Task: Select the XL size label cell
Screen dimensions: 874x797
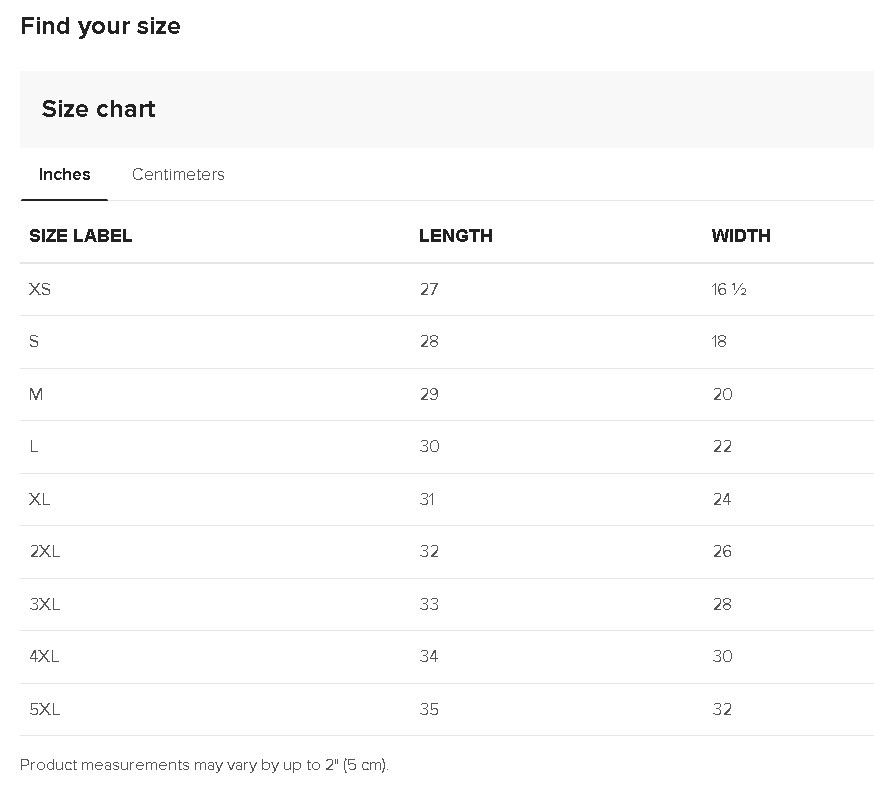Action: click(x=40, y=499)
